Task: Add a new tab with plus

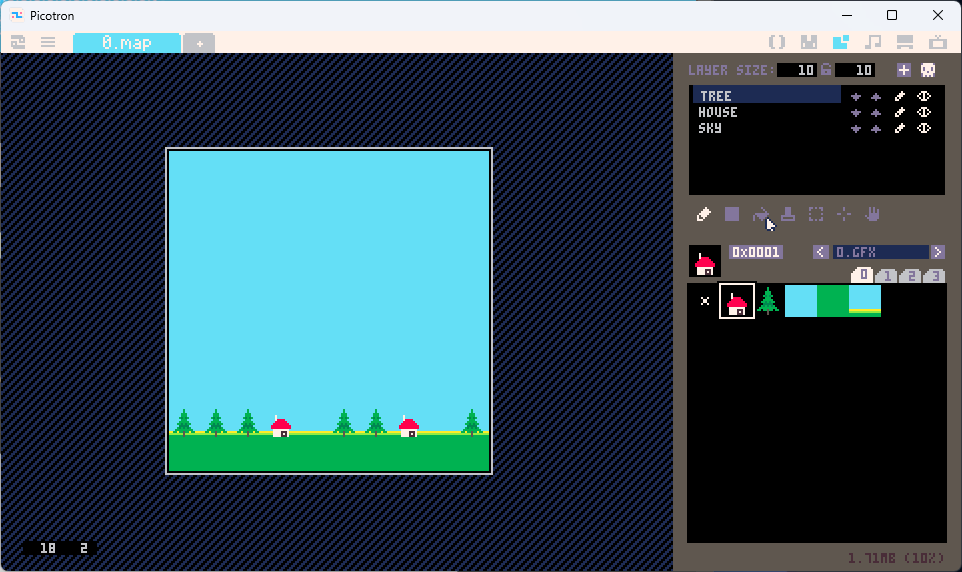Action: click(199, 44)
